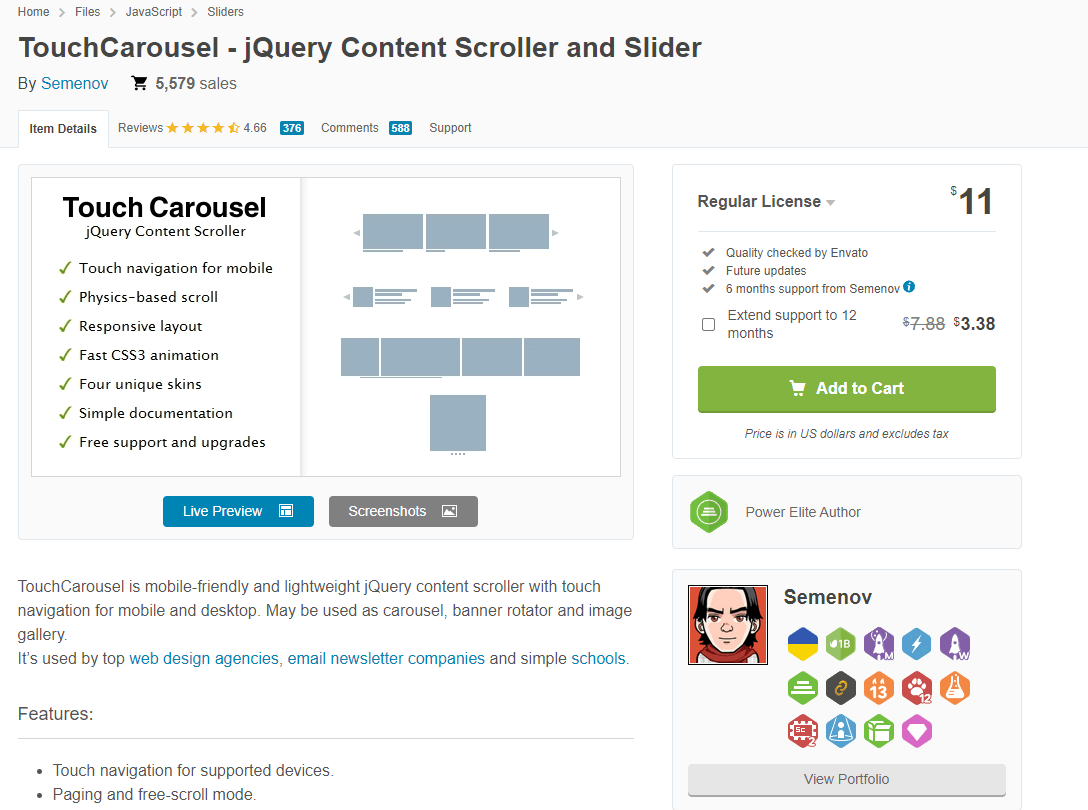The width and height of the screenshot is (1088, 810).
Task: Enable Extend support to 12 months
Action: [709, 324]
